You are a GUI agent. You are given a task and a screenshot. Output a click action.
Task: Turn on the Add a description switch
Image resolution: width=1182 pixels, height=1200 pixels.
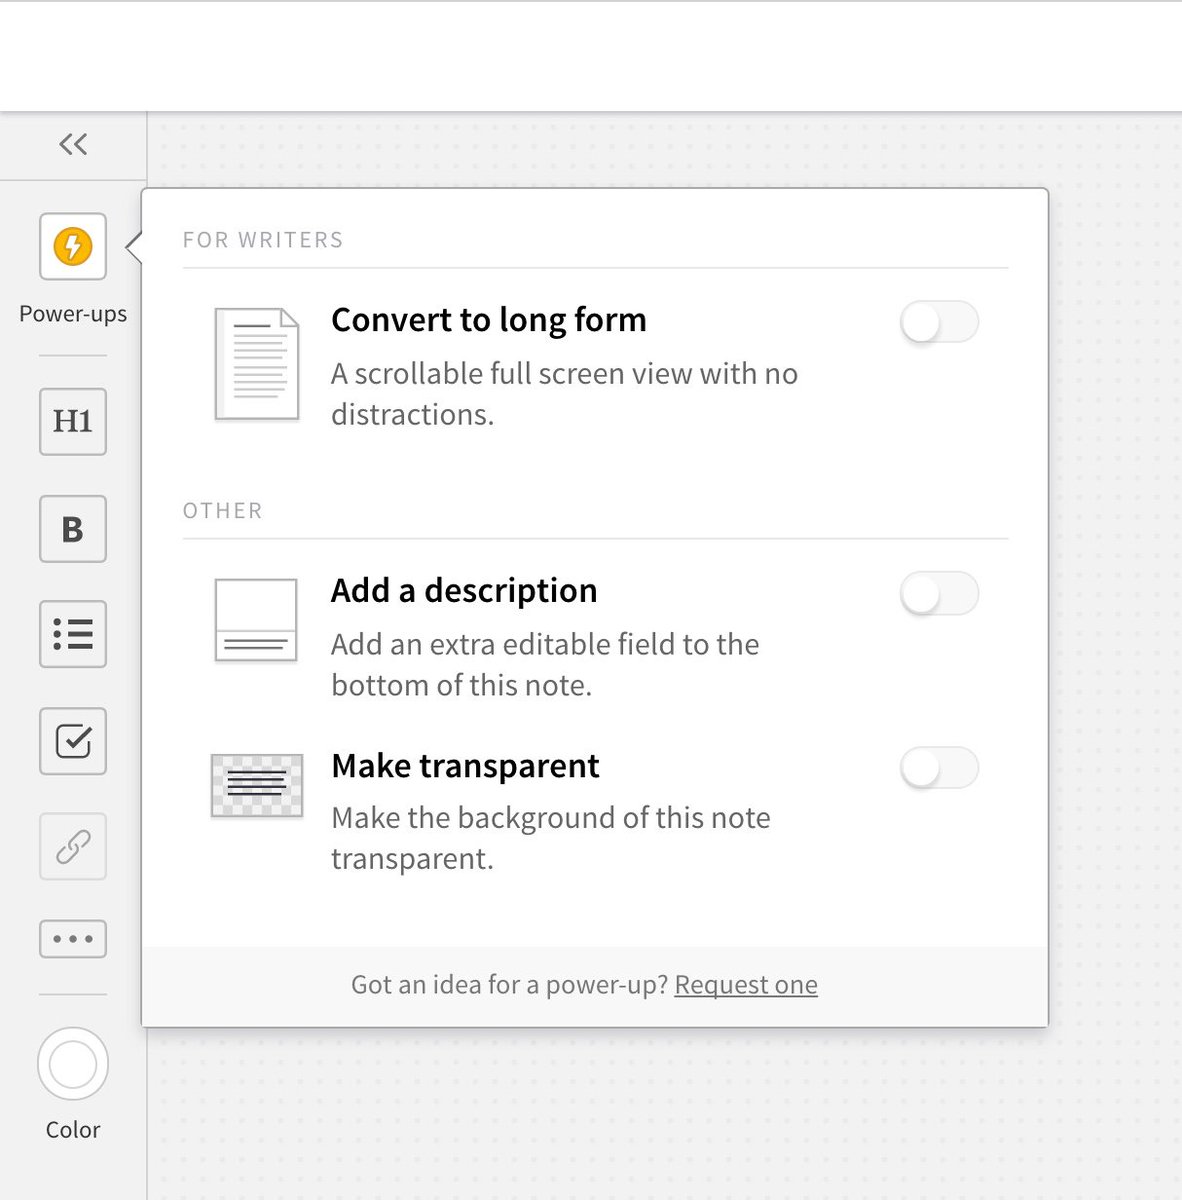coord(939,593)
